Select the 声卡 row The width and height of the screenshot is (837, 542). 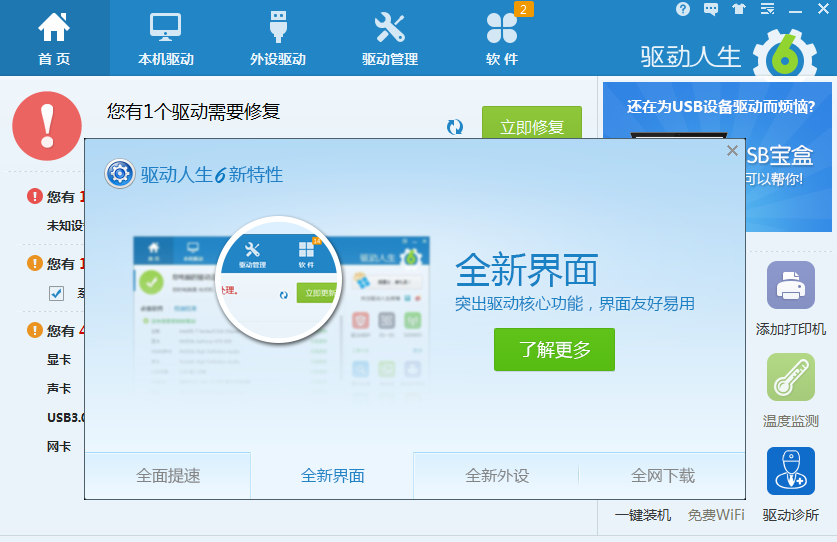59,389
